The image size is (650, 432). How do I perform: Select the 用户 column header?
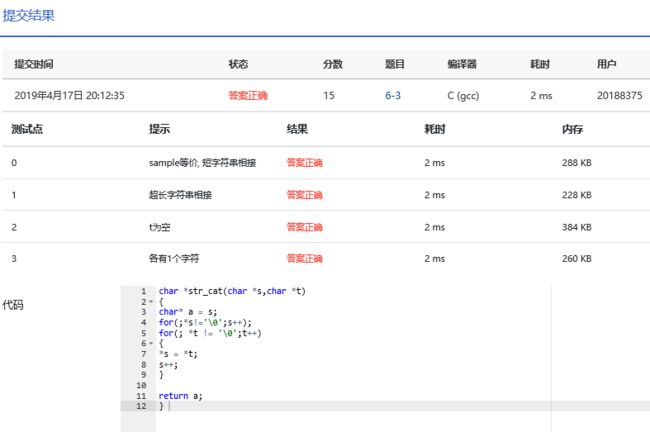[606, 64]
